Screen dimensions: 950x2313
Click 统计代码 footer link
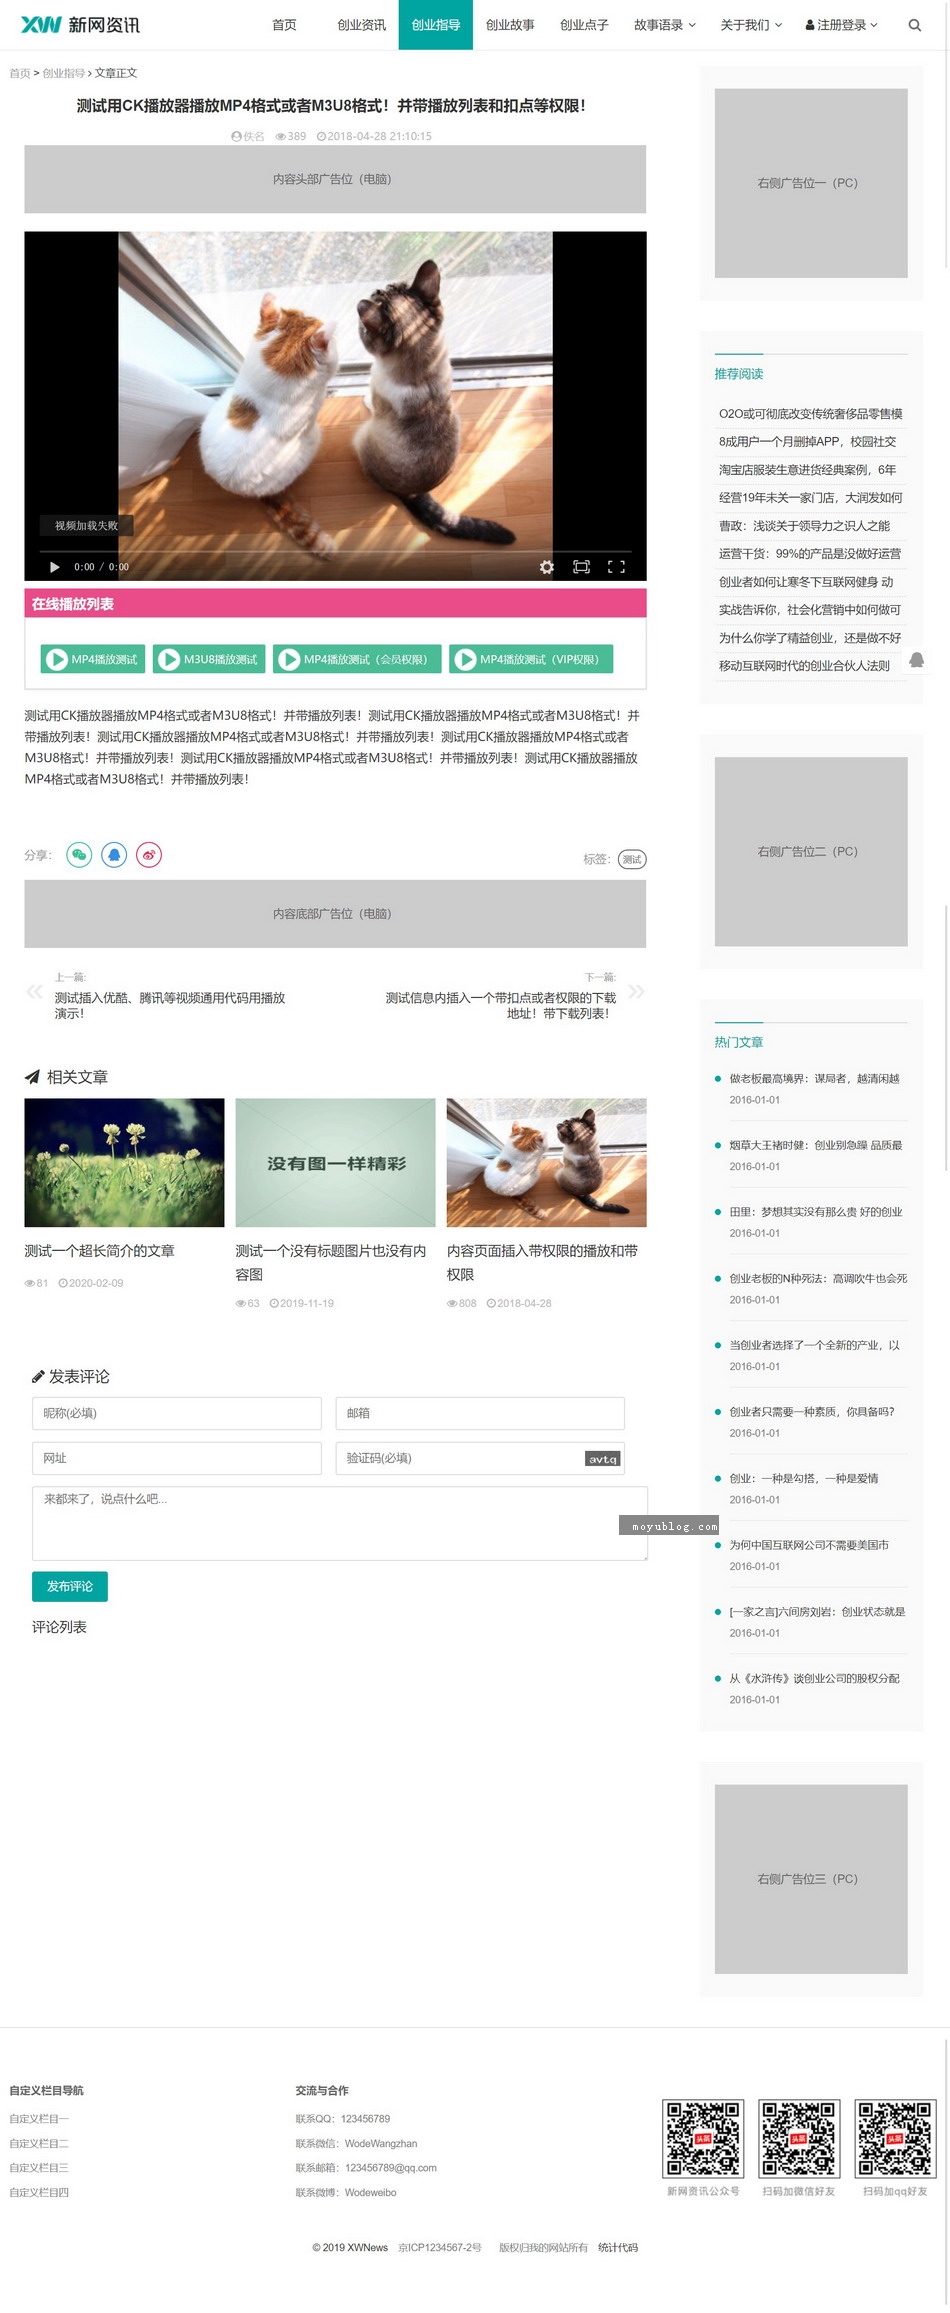point(618,2247)
